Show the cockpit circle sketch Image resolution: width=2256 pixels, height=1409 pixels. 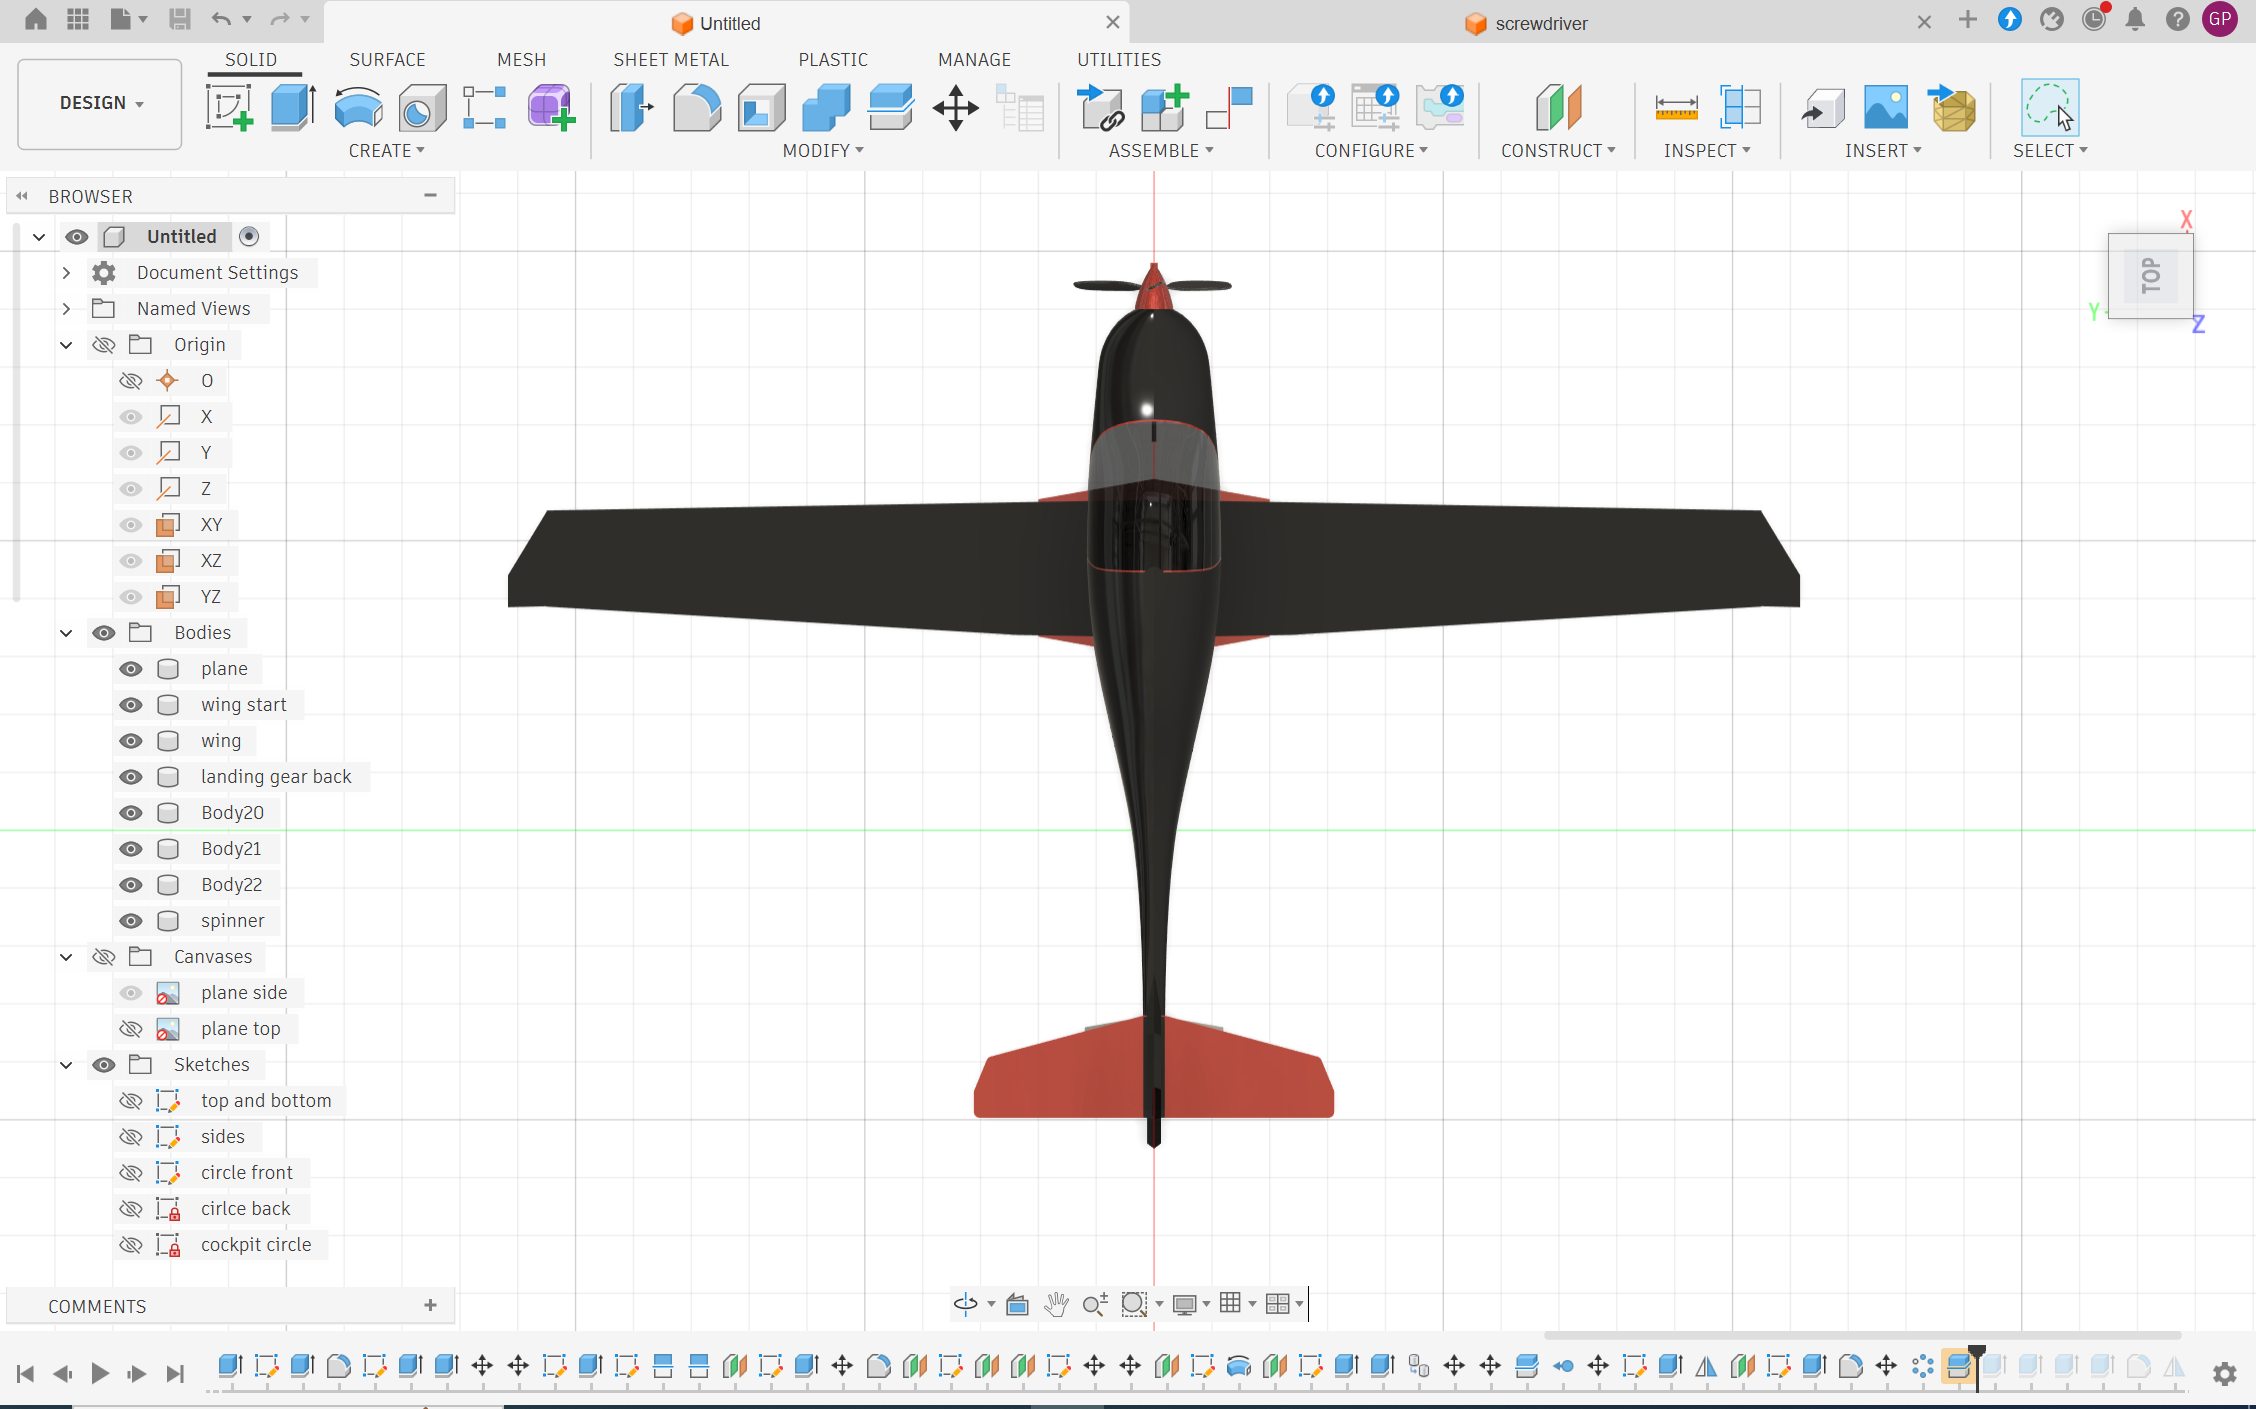(131, 1245)
